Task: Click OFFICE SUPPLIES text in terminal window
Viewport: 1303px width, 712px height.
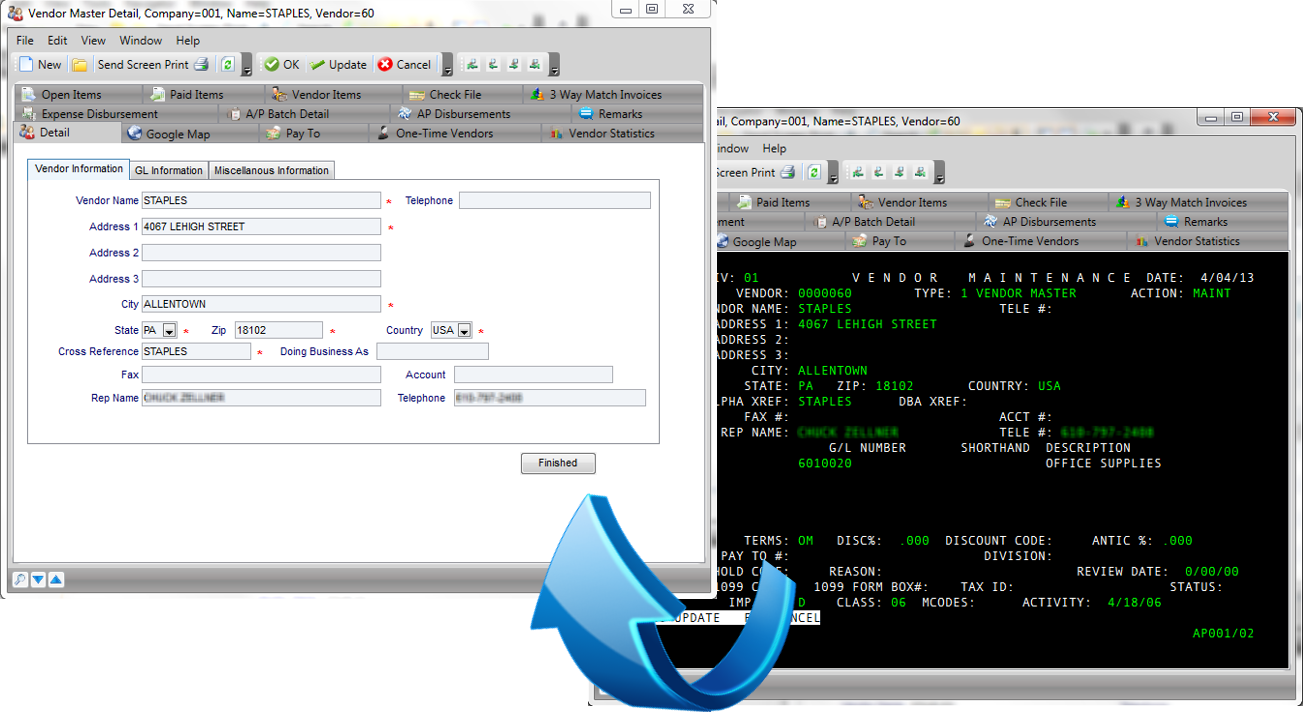Action: 1103,464
